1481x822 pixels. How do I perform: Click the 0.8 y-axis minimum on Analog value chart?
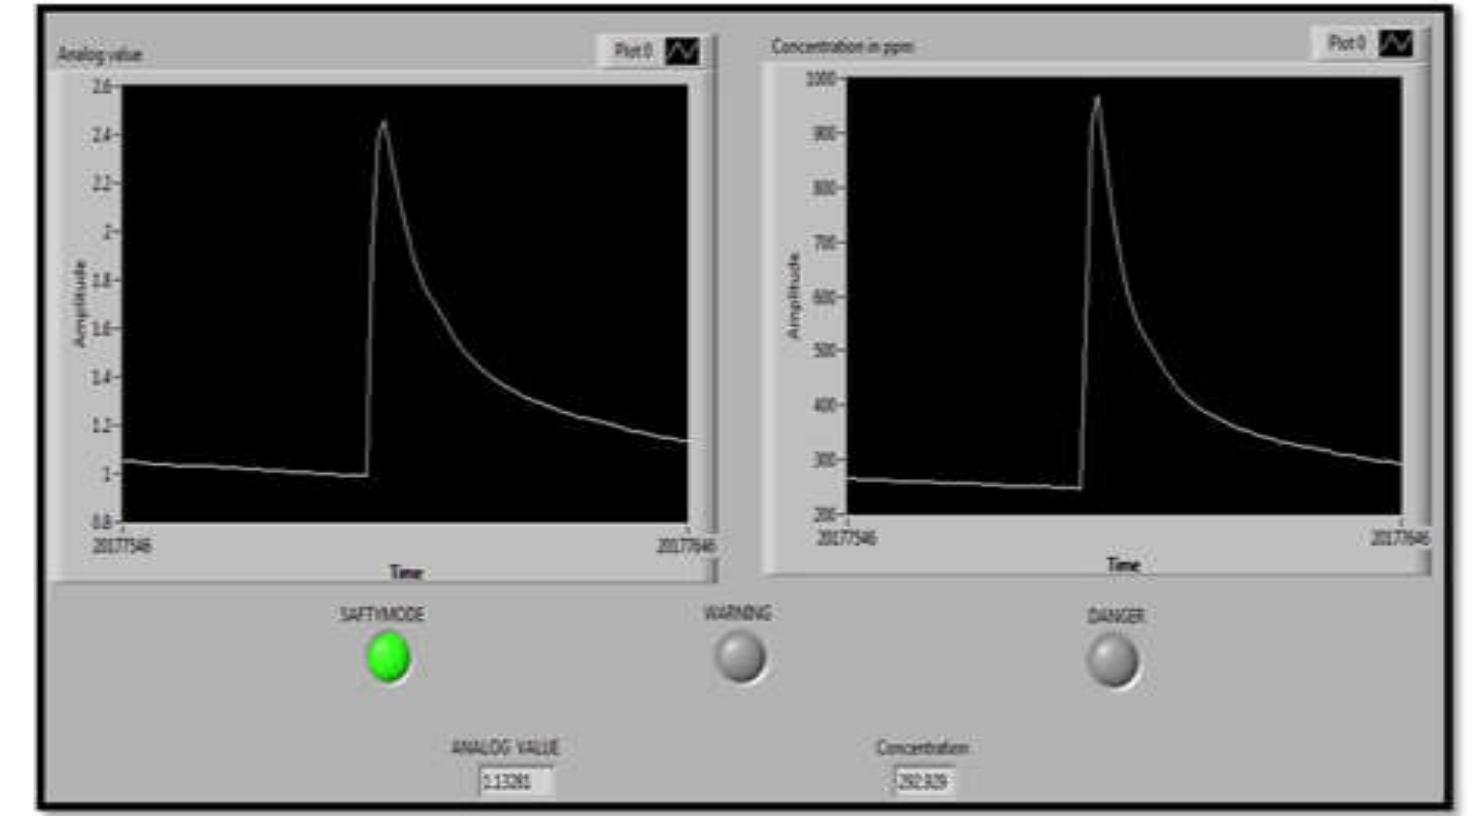[x=102, y=522]
